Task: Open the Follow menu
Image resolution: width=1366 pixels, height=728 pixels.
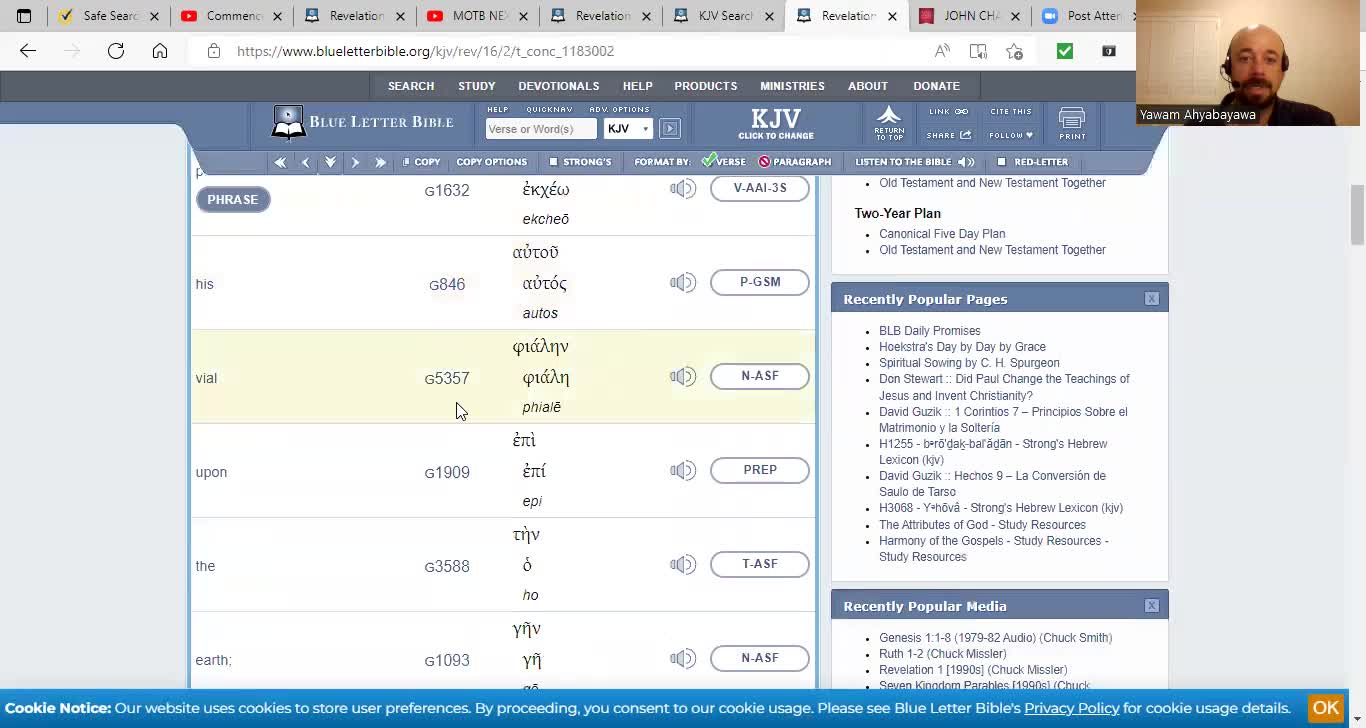Action: pyautogui.click(x=1011, y=135)
